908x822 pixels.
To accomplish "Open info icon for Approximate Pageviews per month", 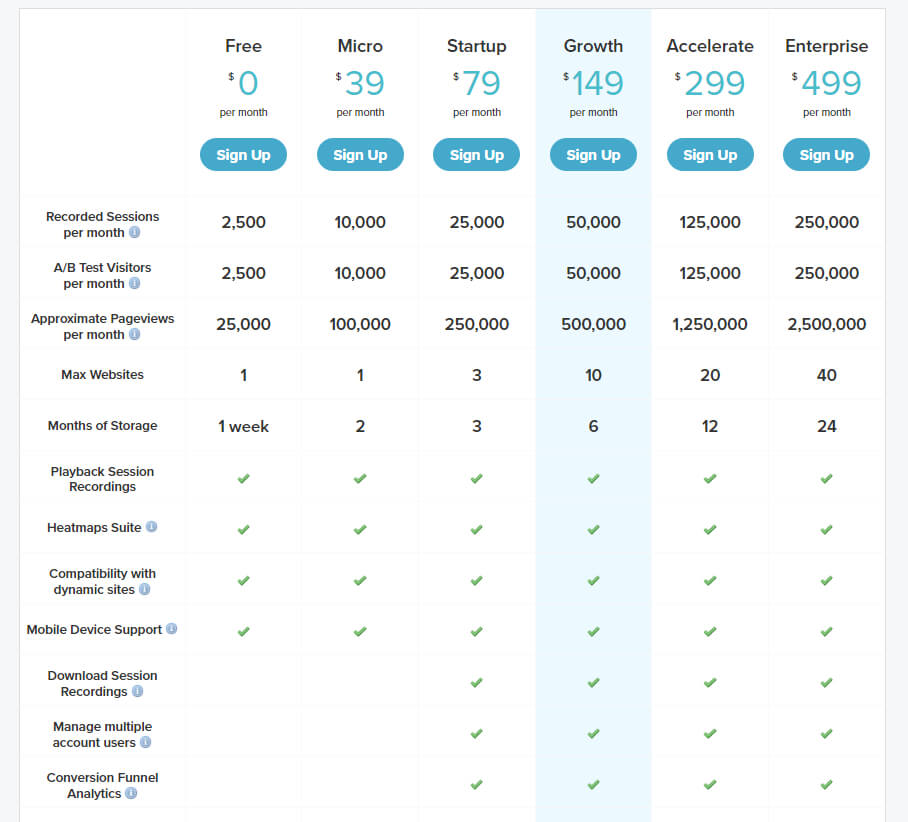I will (134, 334).
